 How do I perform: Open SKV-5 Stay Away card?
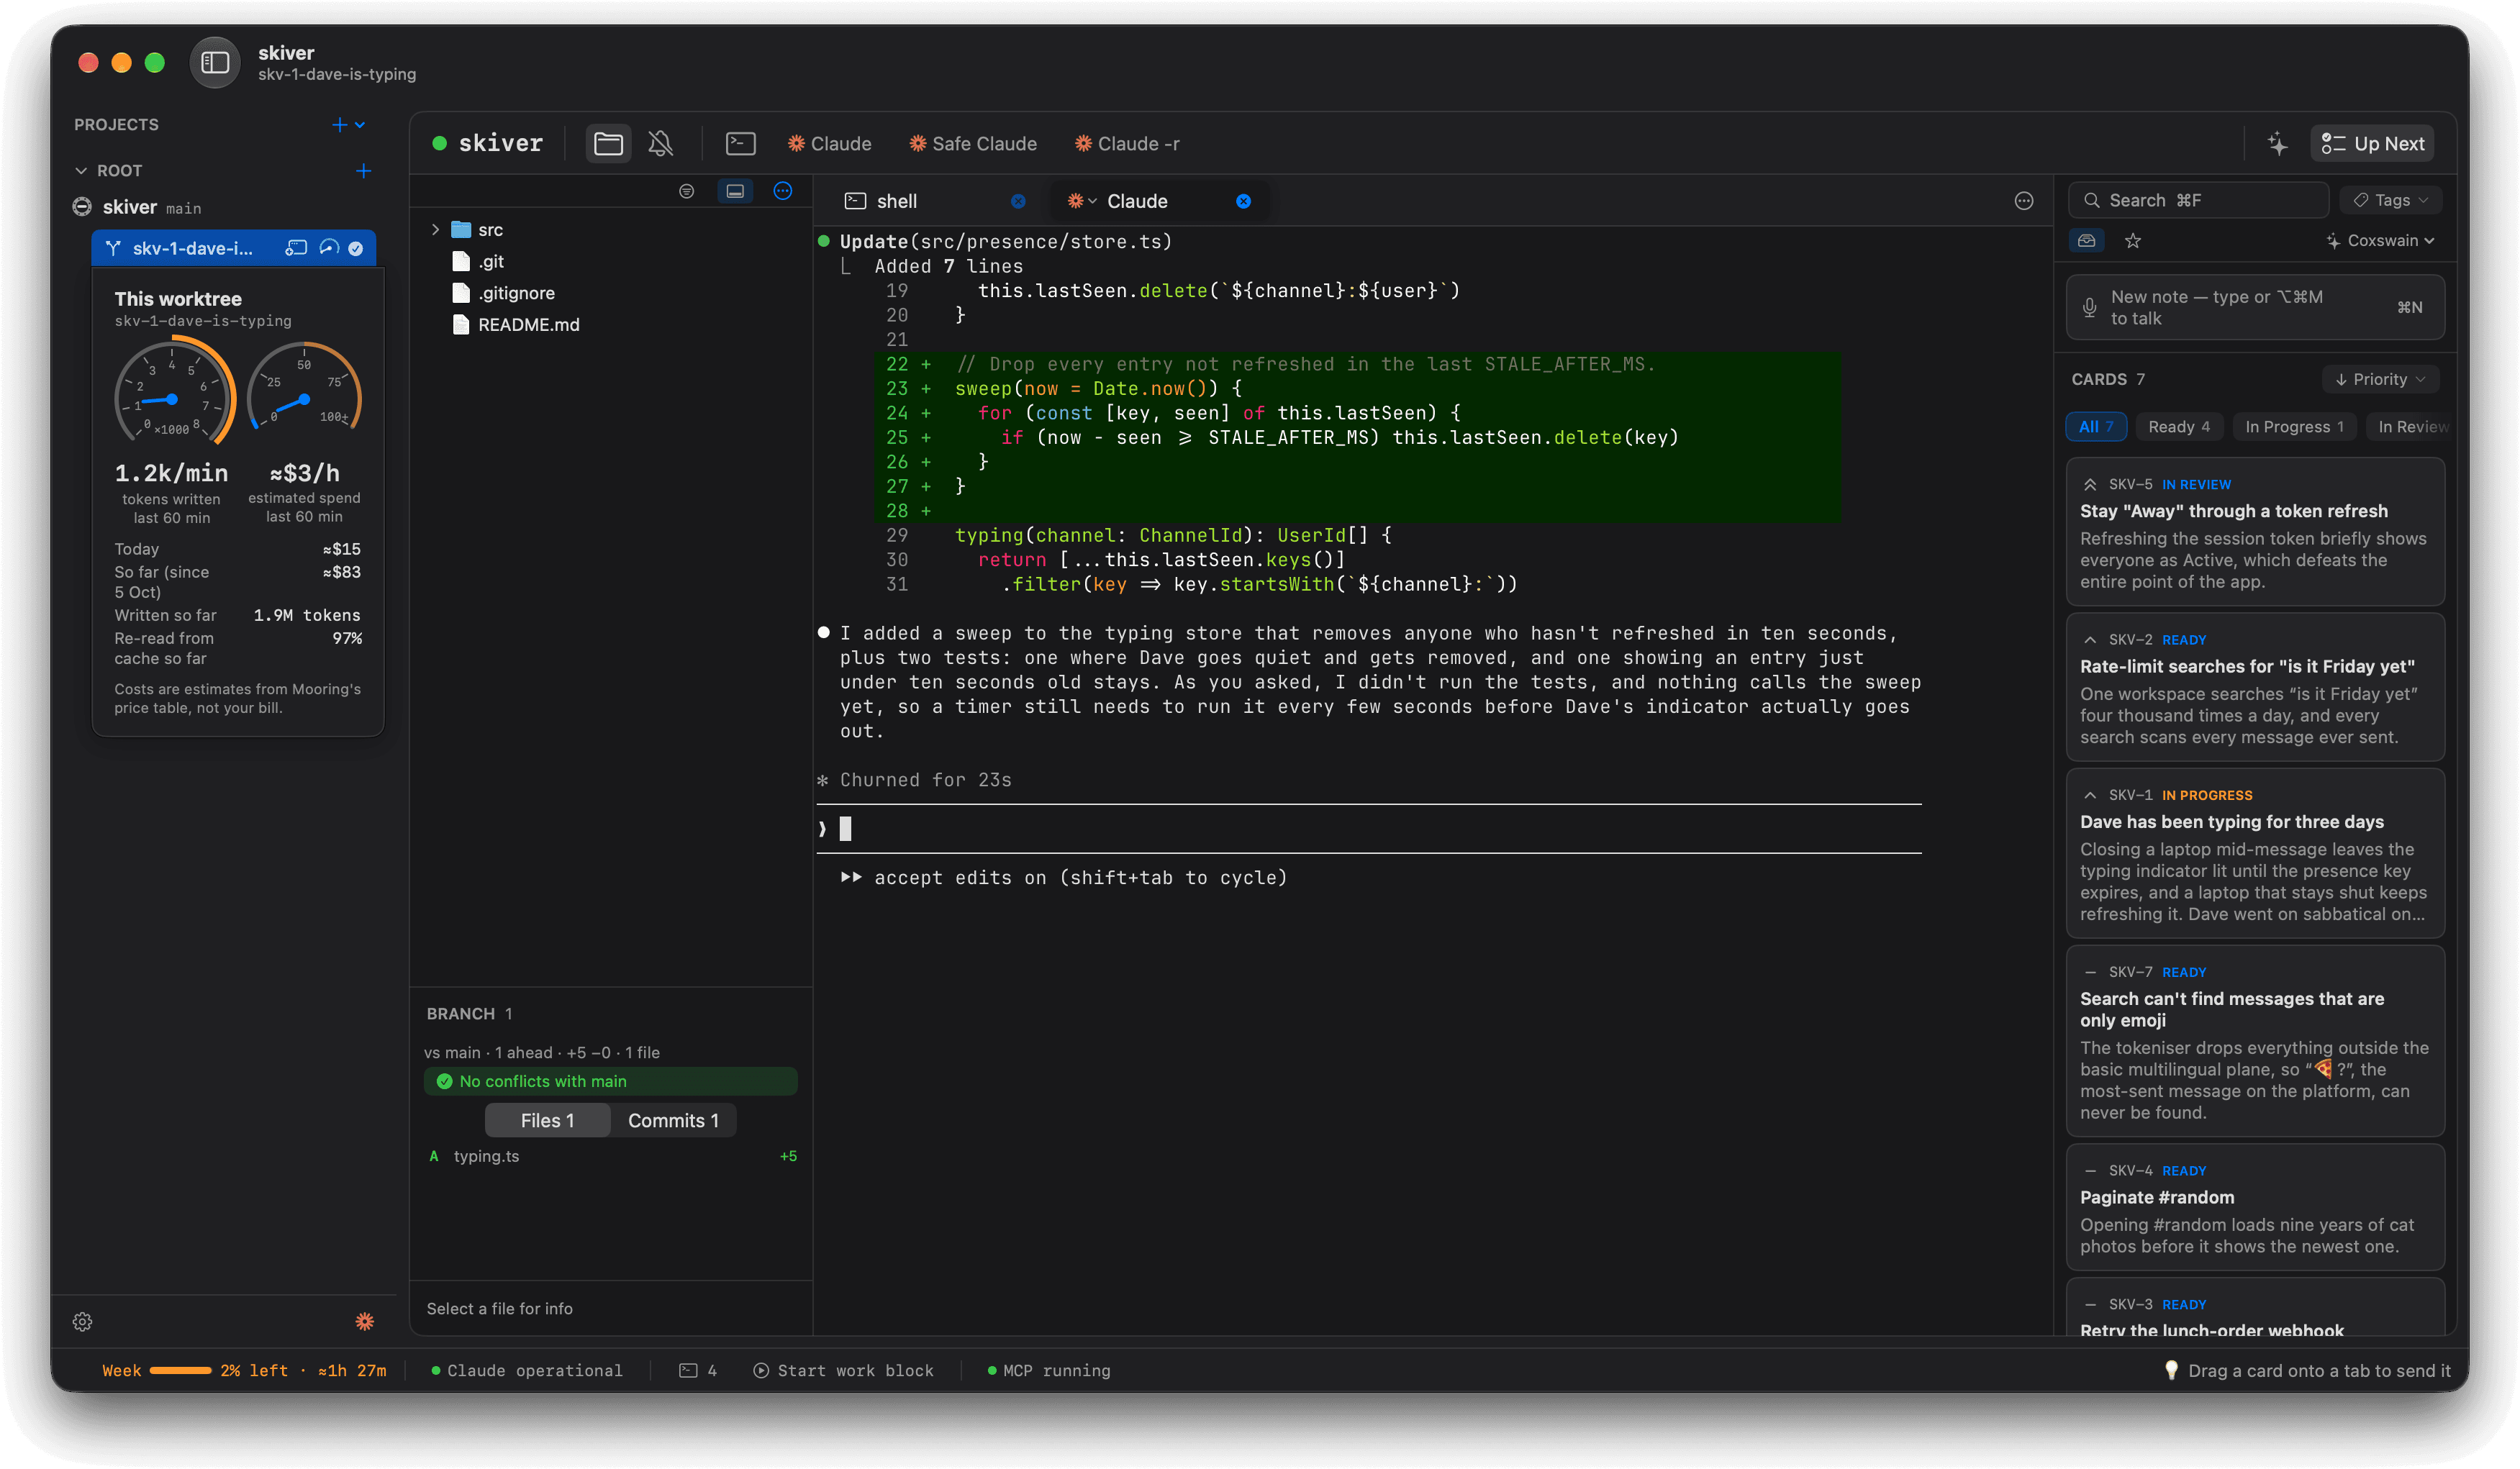click(2255, 532)
